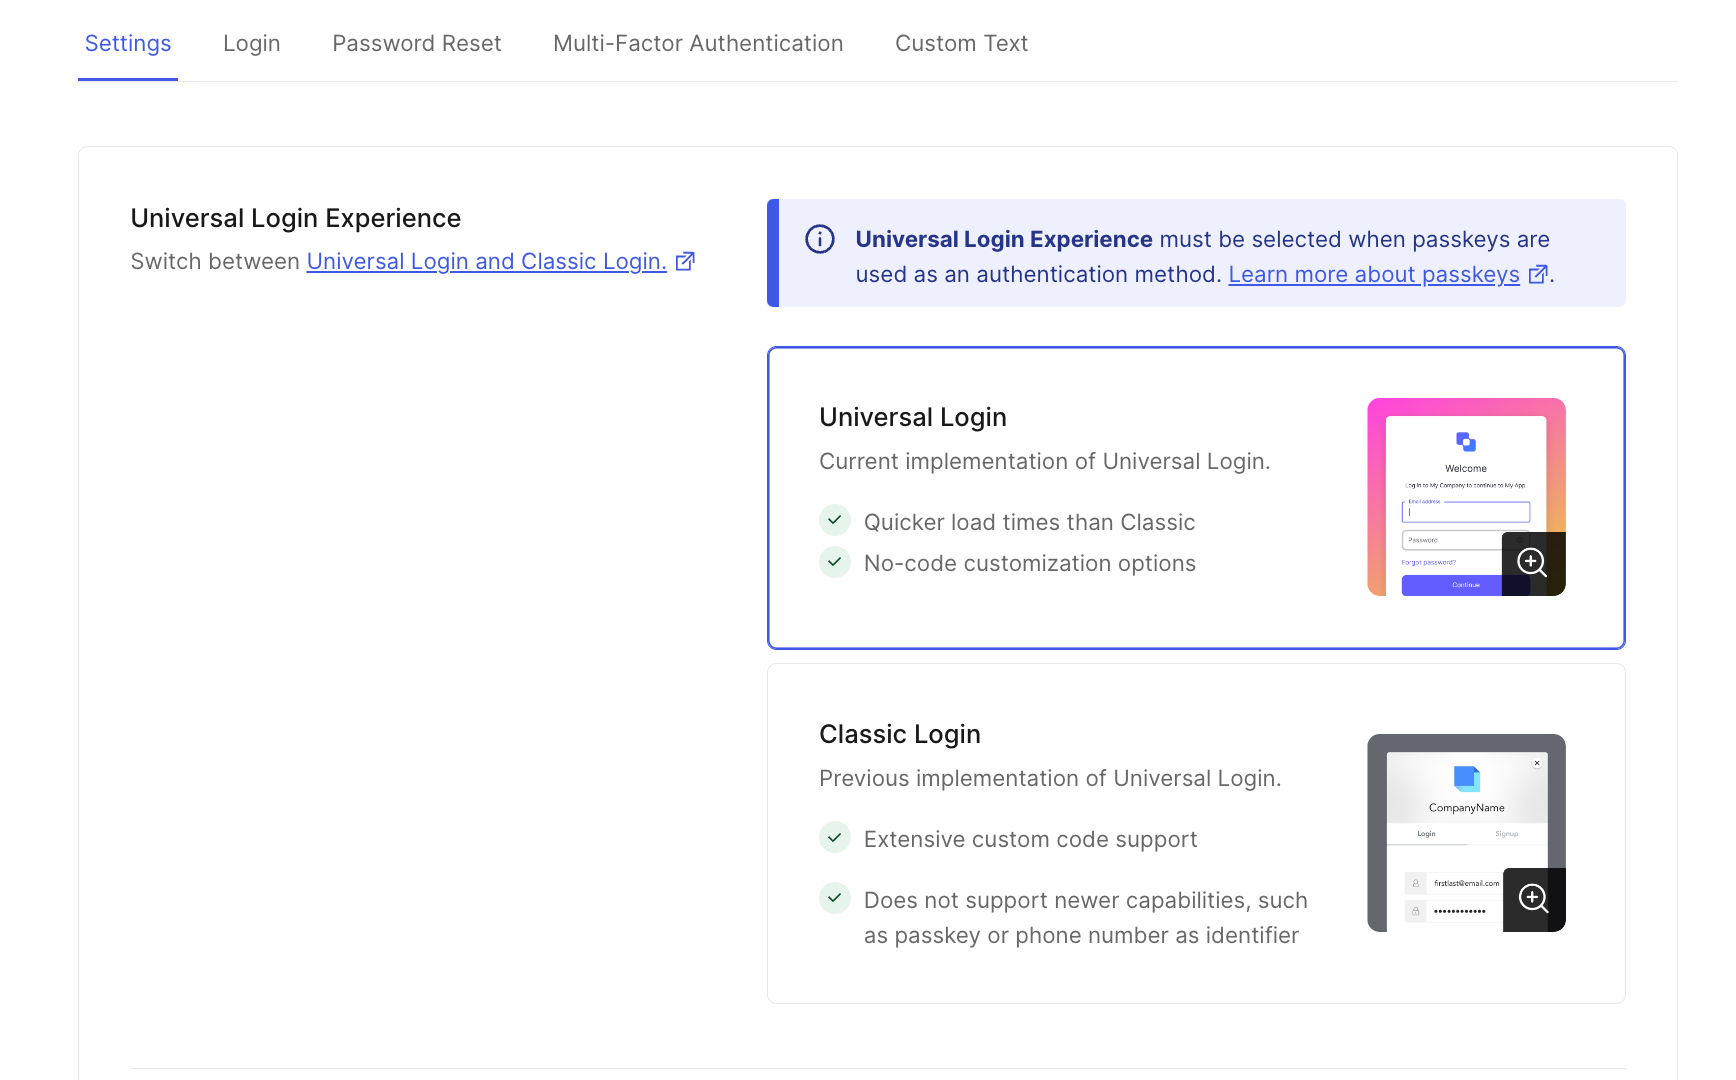The width and height of the screenshot is (1736, 1080).
Task: Click external link icon beside Classic Login link
Action: pyautogui.click(x=685, y=261)
